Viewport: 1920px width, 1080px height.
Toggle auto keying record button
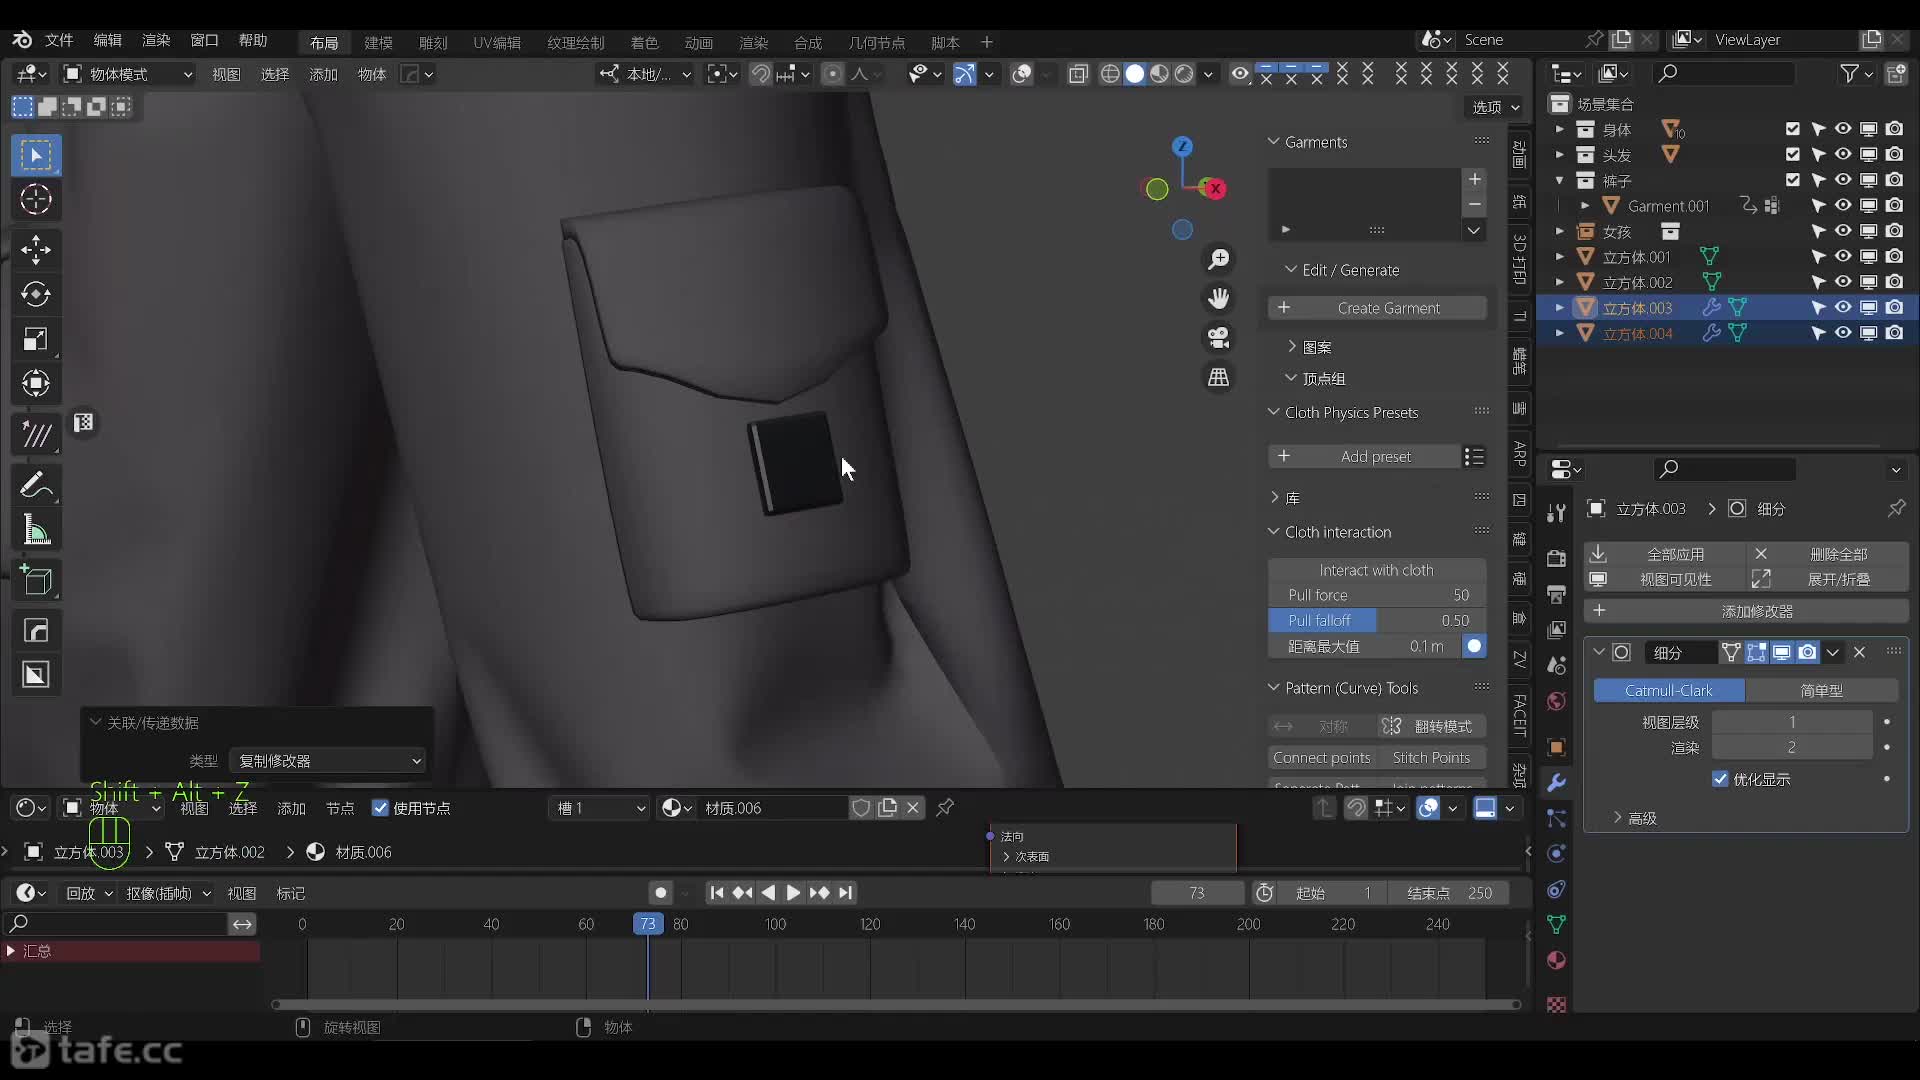click(660, 893)
